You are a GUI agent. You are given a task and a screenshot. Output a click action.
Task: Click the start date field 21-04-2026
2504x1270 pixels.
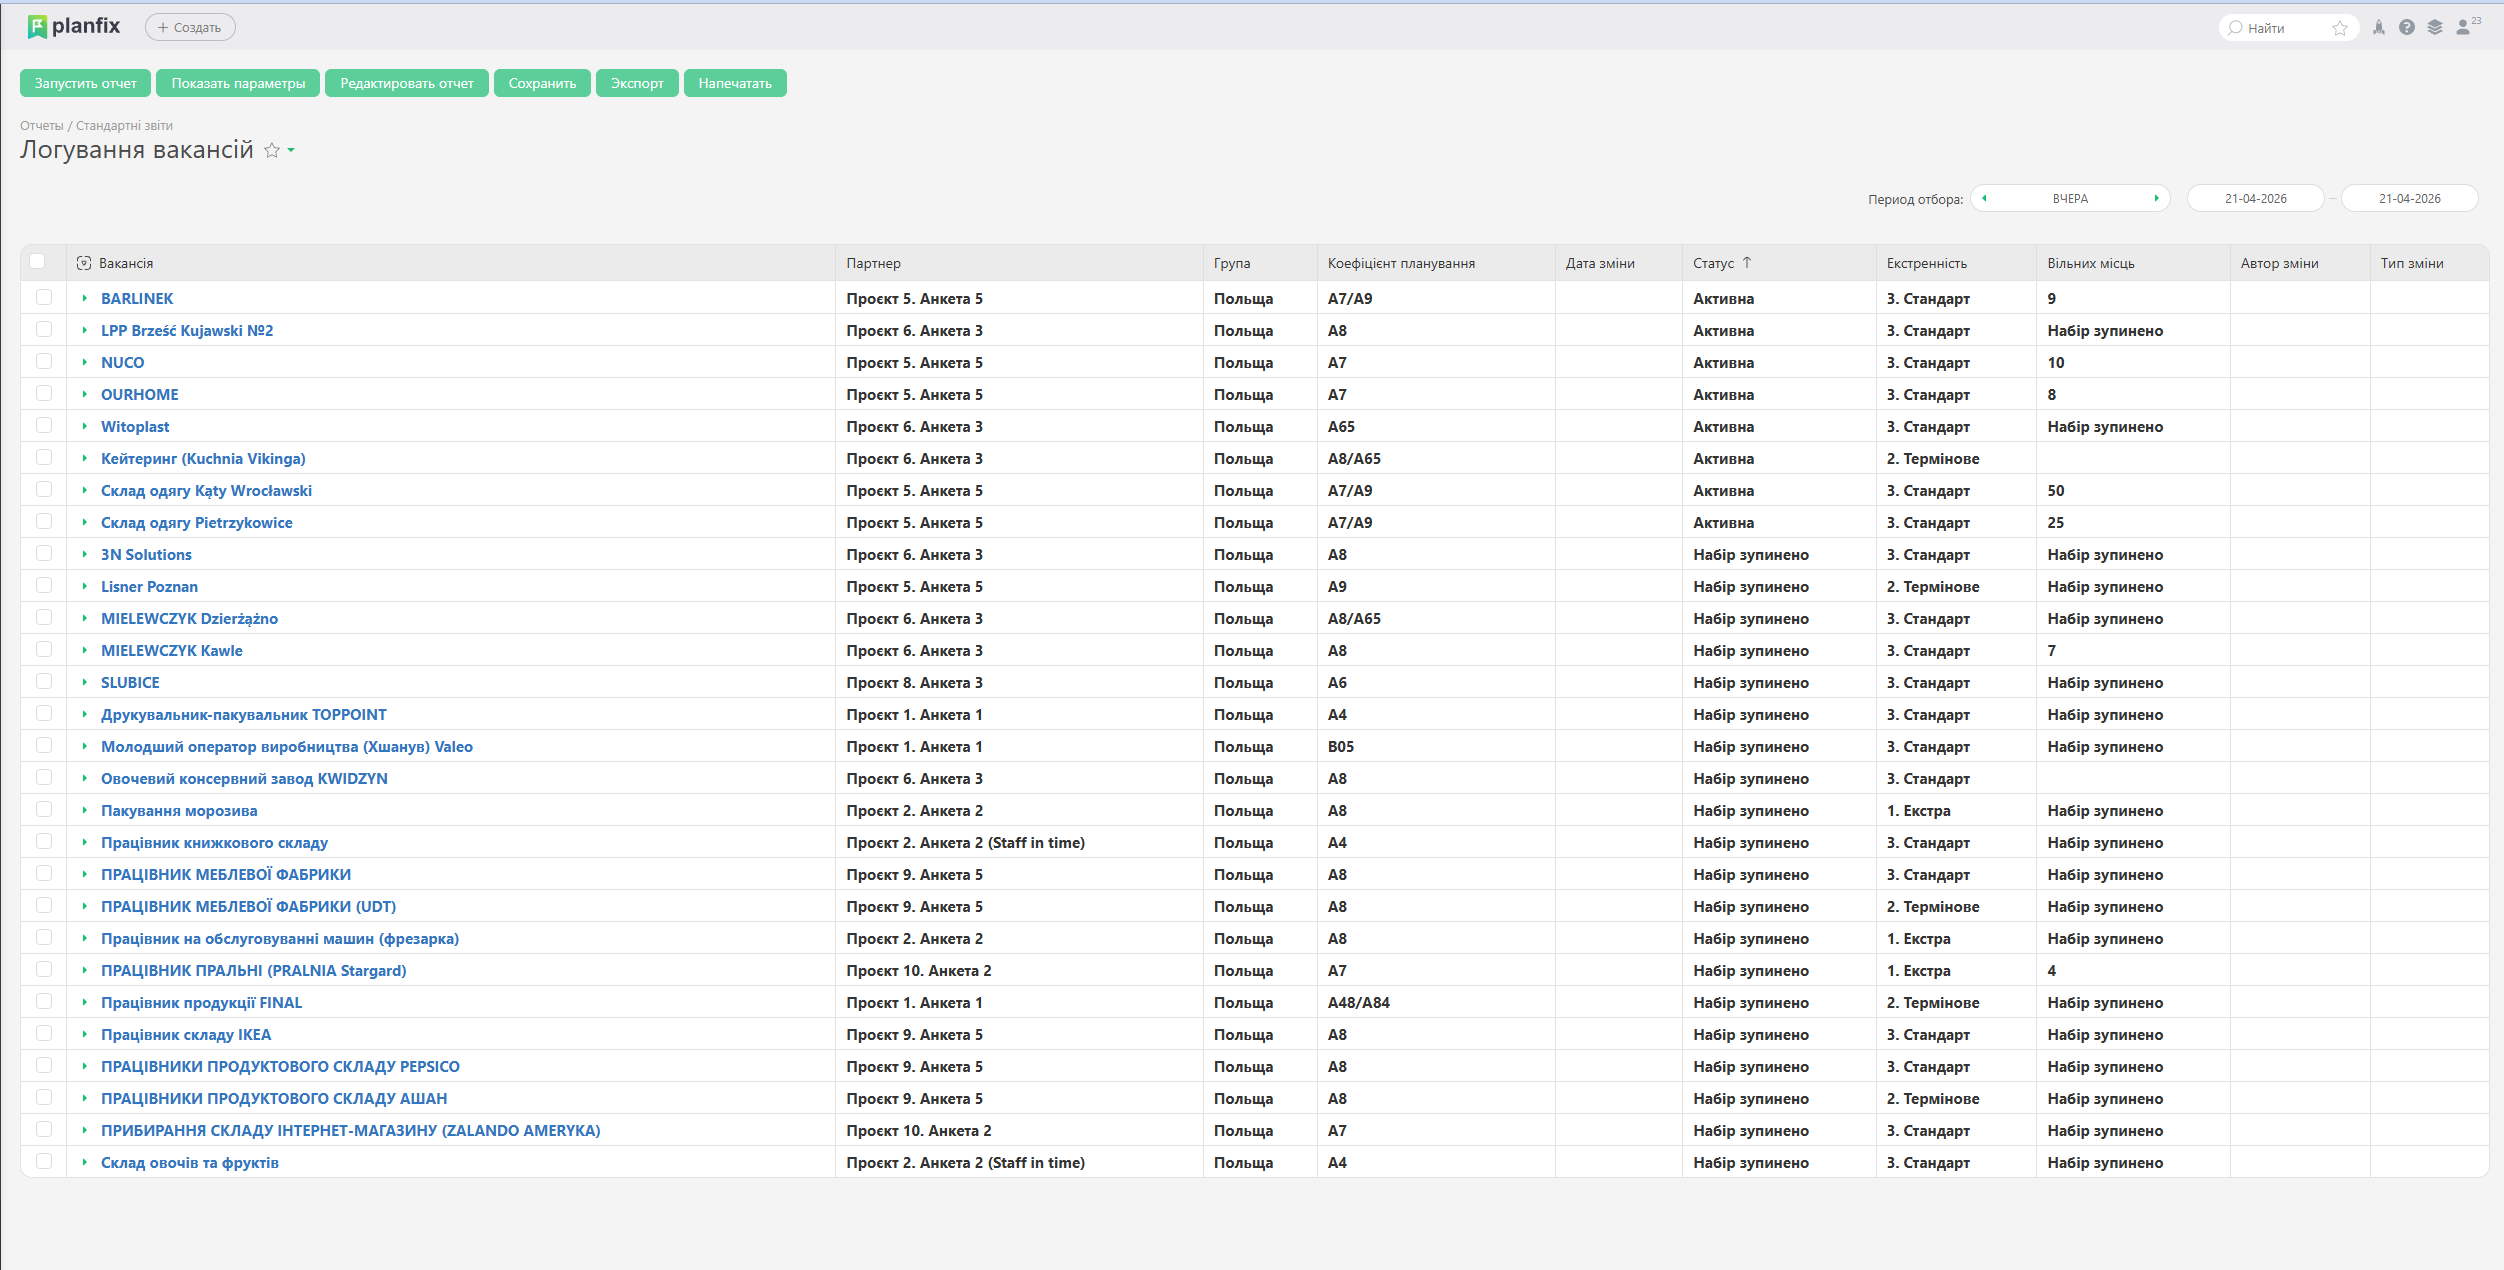2255,198
